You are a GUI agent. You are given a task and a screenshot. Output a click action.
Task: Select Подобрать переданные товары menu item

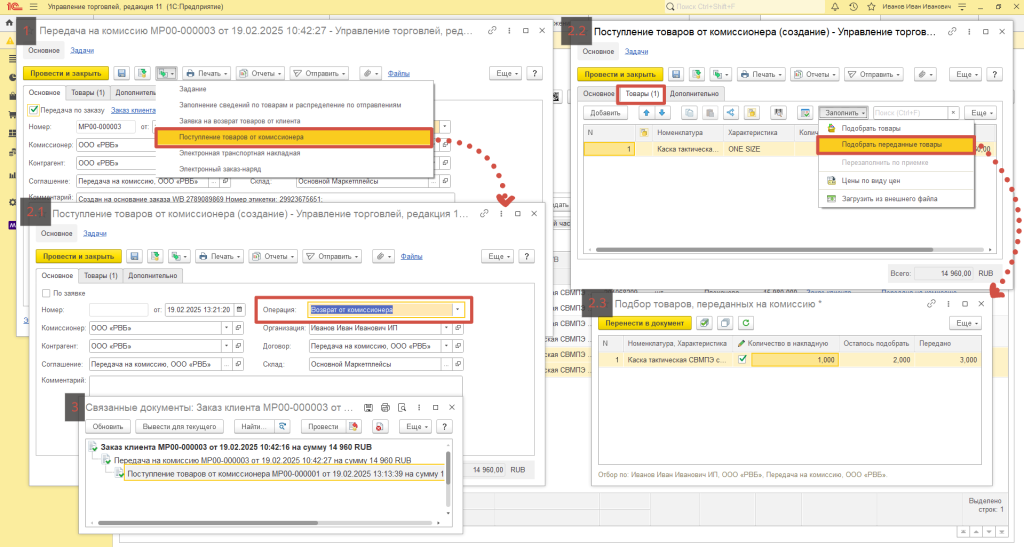pyautogui.click(x=896, y=144)
